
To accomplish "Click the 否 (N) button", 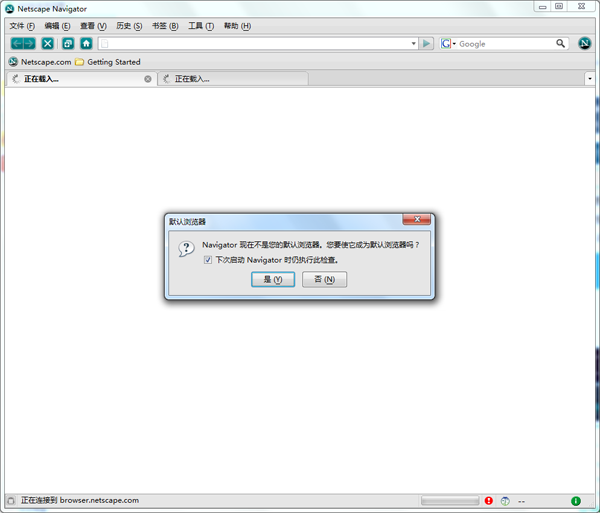I will pos(324,280).
